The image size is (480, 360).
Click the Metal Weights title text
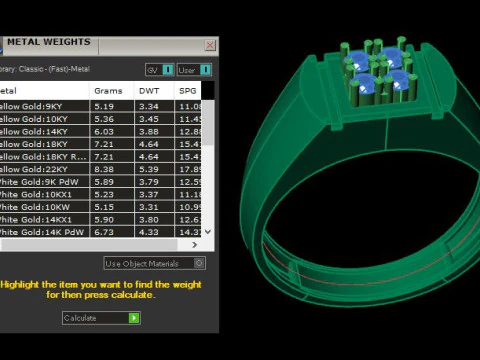(x=49, y=42)
